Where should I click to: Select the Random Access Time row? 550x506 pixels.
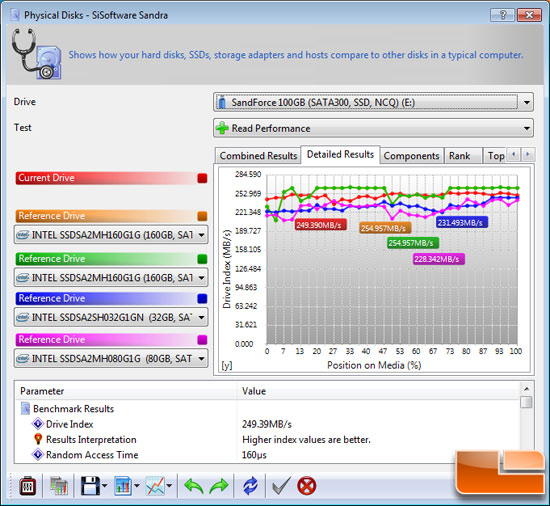tap(268, 455)
